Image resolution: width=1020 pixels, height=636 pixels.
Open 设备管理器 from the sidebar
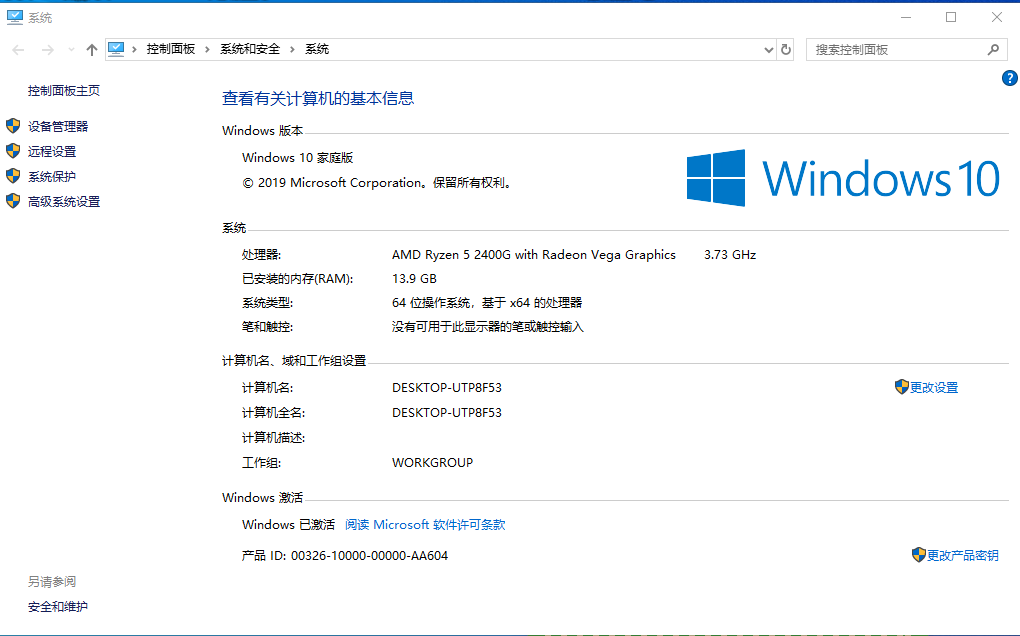coord(58,126)
